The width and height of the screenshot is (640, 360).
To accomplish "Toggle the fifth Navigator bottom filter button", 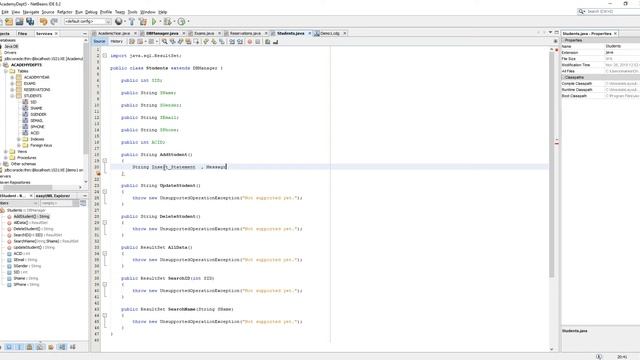I will click(x=51, y=347).
